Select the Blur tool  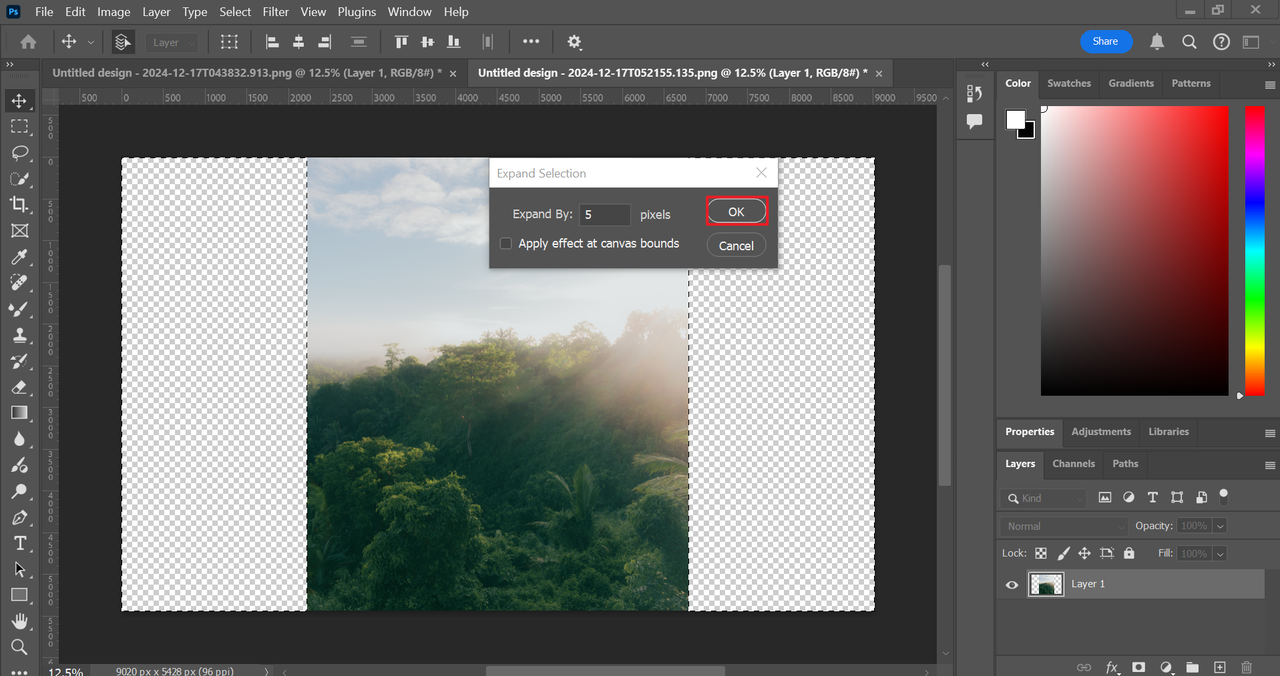(x=19, y=440)
